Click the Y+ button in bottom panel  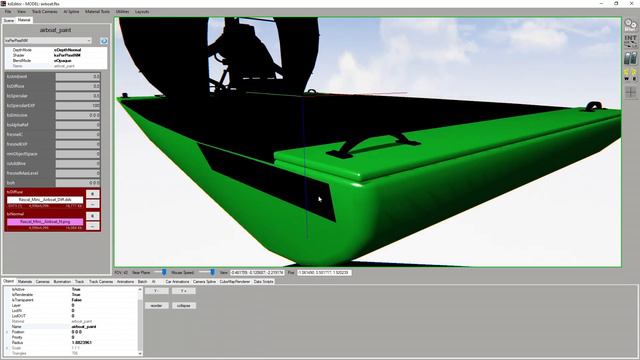click(x=184, y=291)
